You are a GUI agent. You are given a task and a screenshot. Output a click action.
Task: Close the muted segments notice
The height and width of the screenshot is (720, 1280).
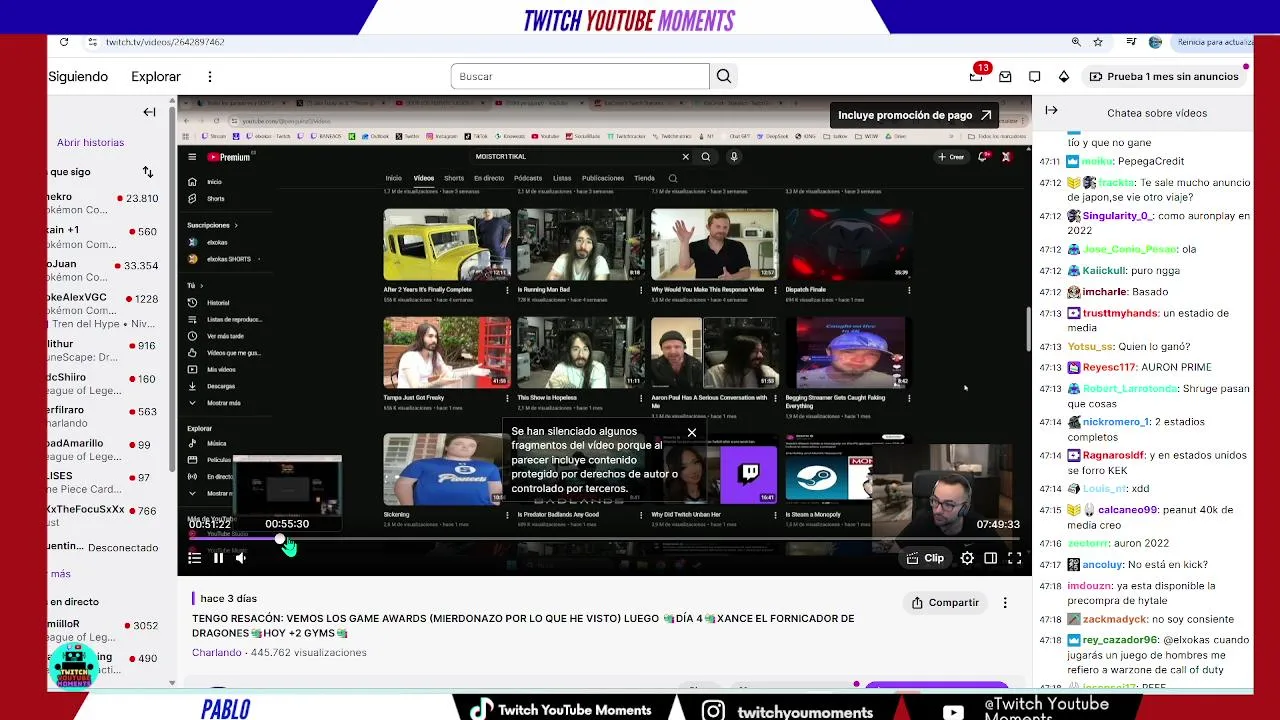[x=691, y=433]
